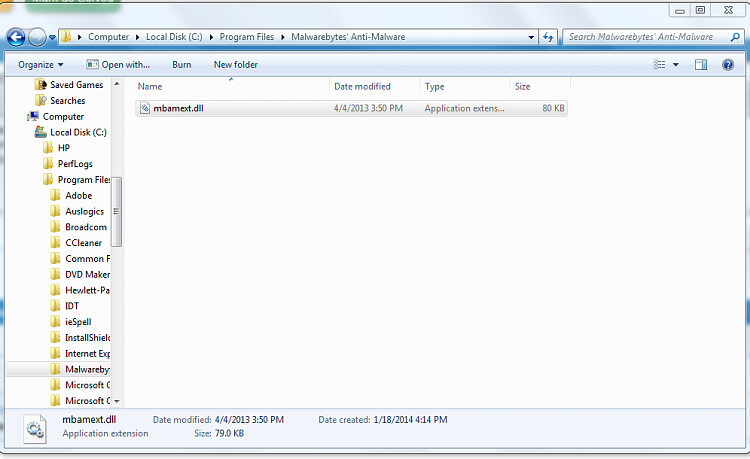Open the Common Files folder in tree
Screen dimensions: 750x459
pos(88,258)
